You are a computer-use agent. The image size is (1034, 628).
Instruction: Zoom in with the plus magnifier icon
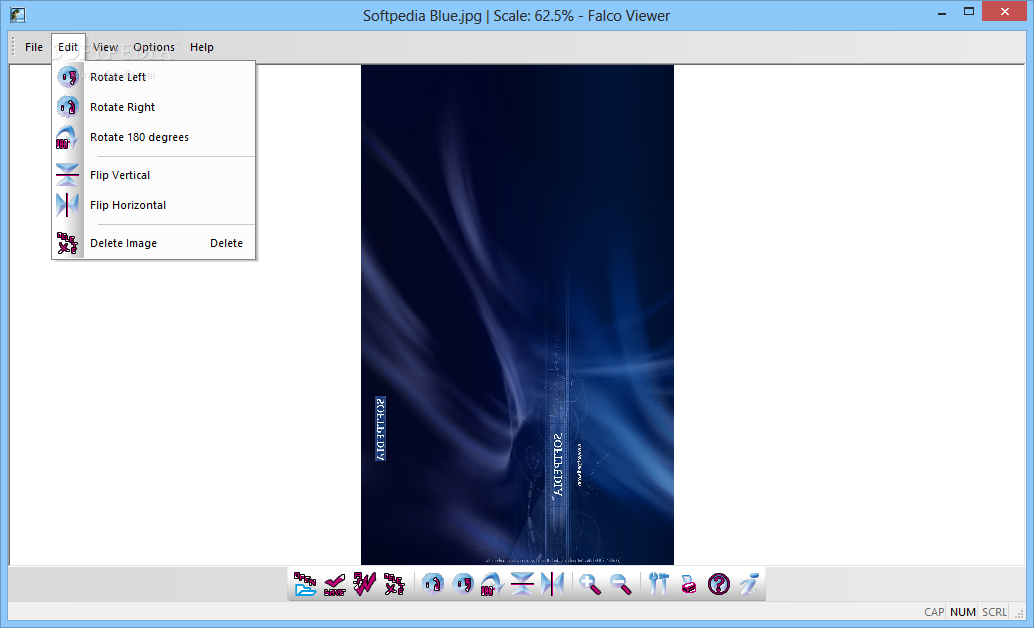[590, 584]
